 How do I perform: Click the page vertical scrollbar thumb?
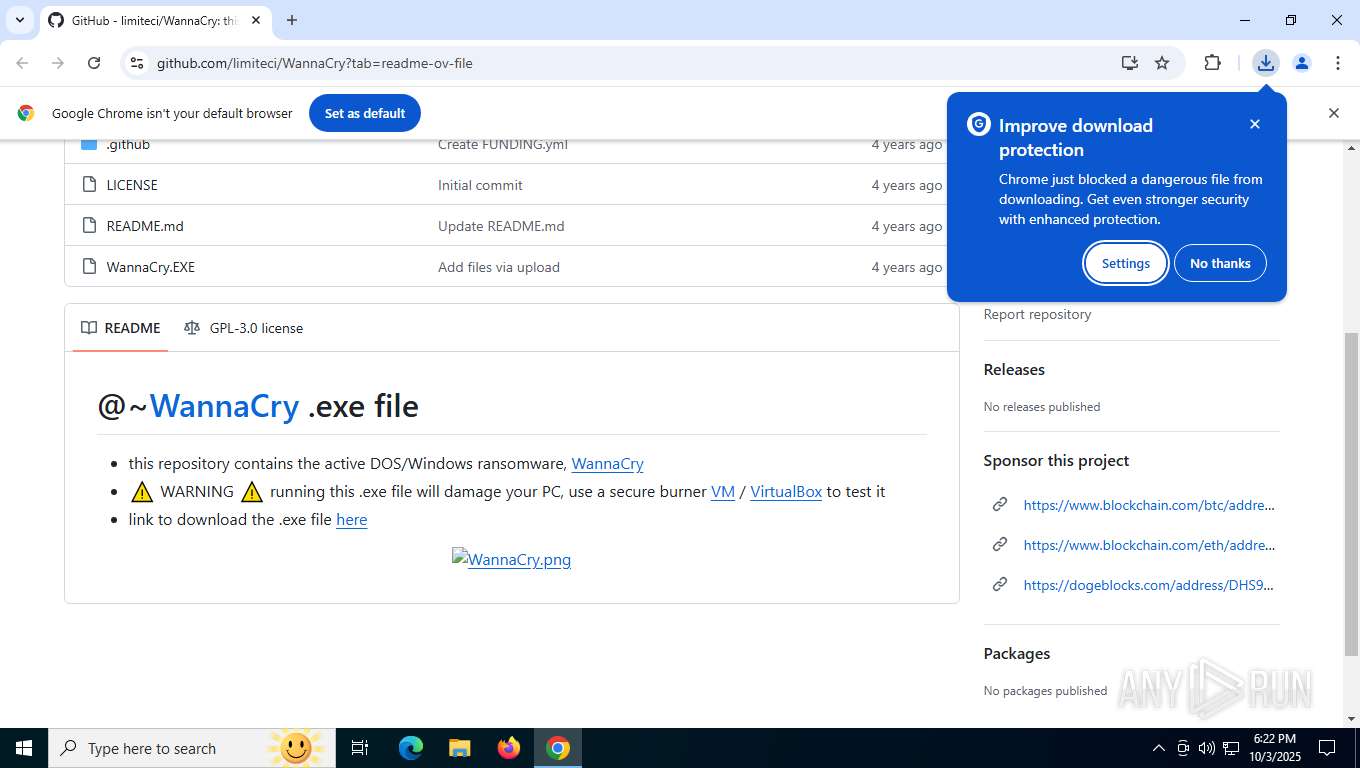coord(1351,494)
